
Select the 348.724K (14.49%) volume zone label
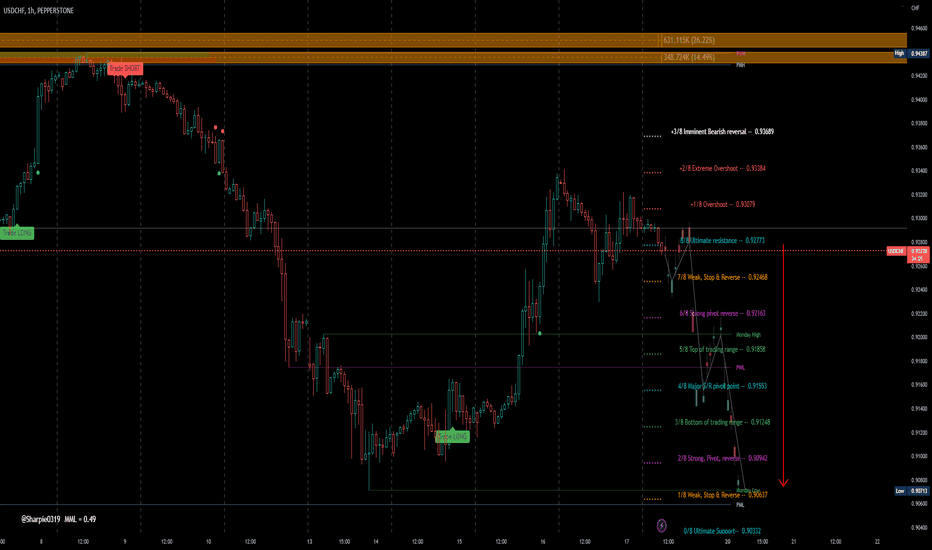pos(689,57)
